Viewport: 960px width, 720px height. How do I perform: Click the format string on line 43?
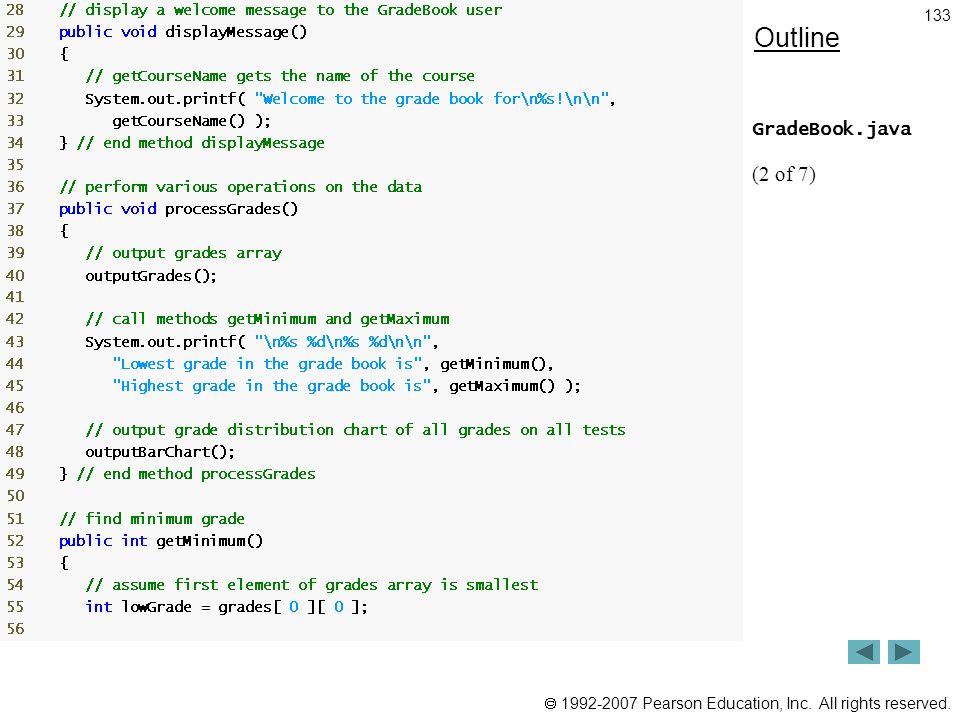[x=343, y=341]
